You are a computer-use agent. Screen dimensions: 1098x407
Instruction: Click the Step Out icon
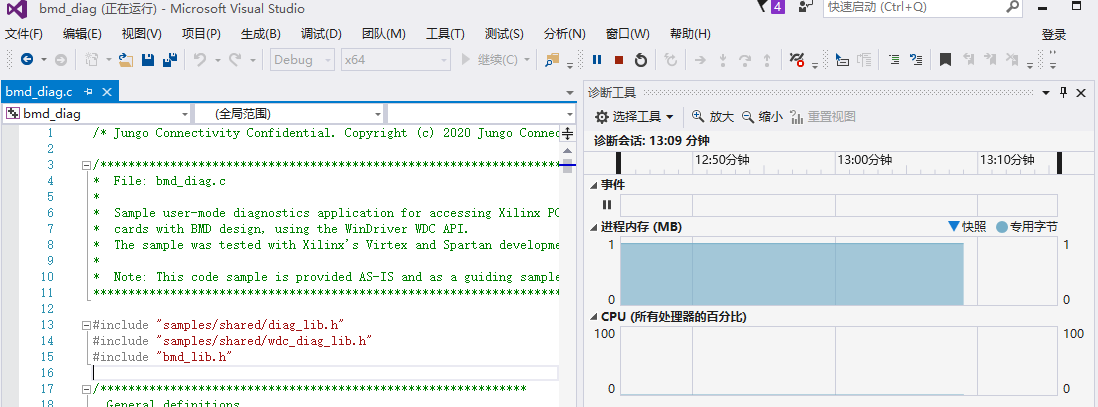click(767, 60)
